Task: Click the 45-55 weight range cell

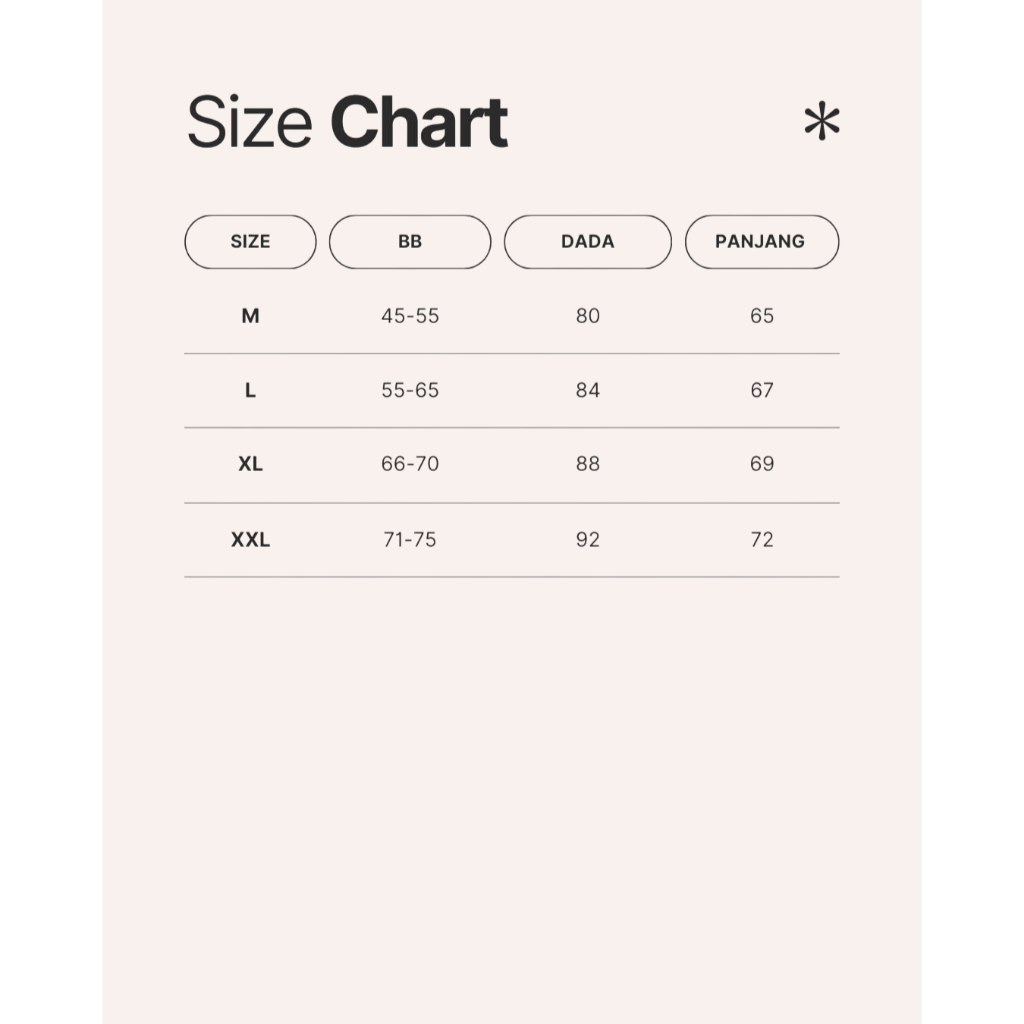Action: 410,316
